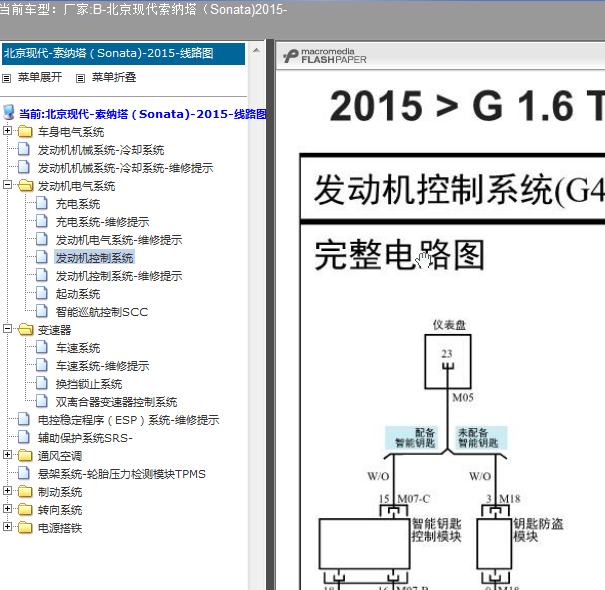
Task: Select the highlighted 发动机控制系统 item
Action: (95, 258)
